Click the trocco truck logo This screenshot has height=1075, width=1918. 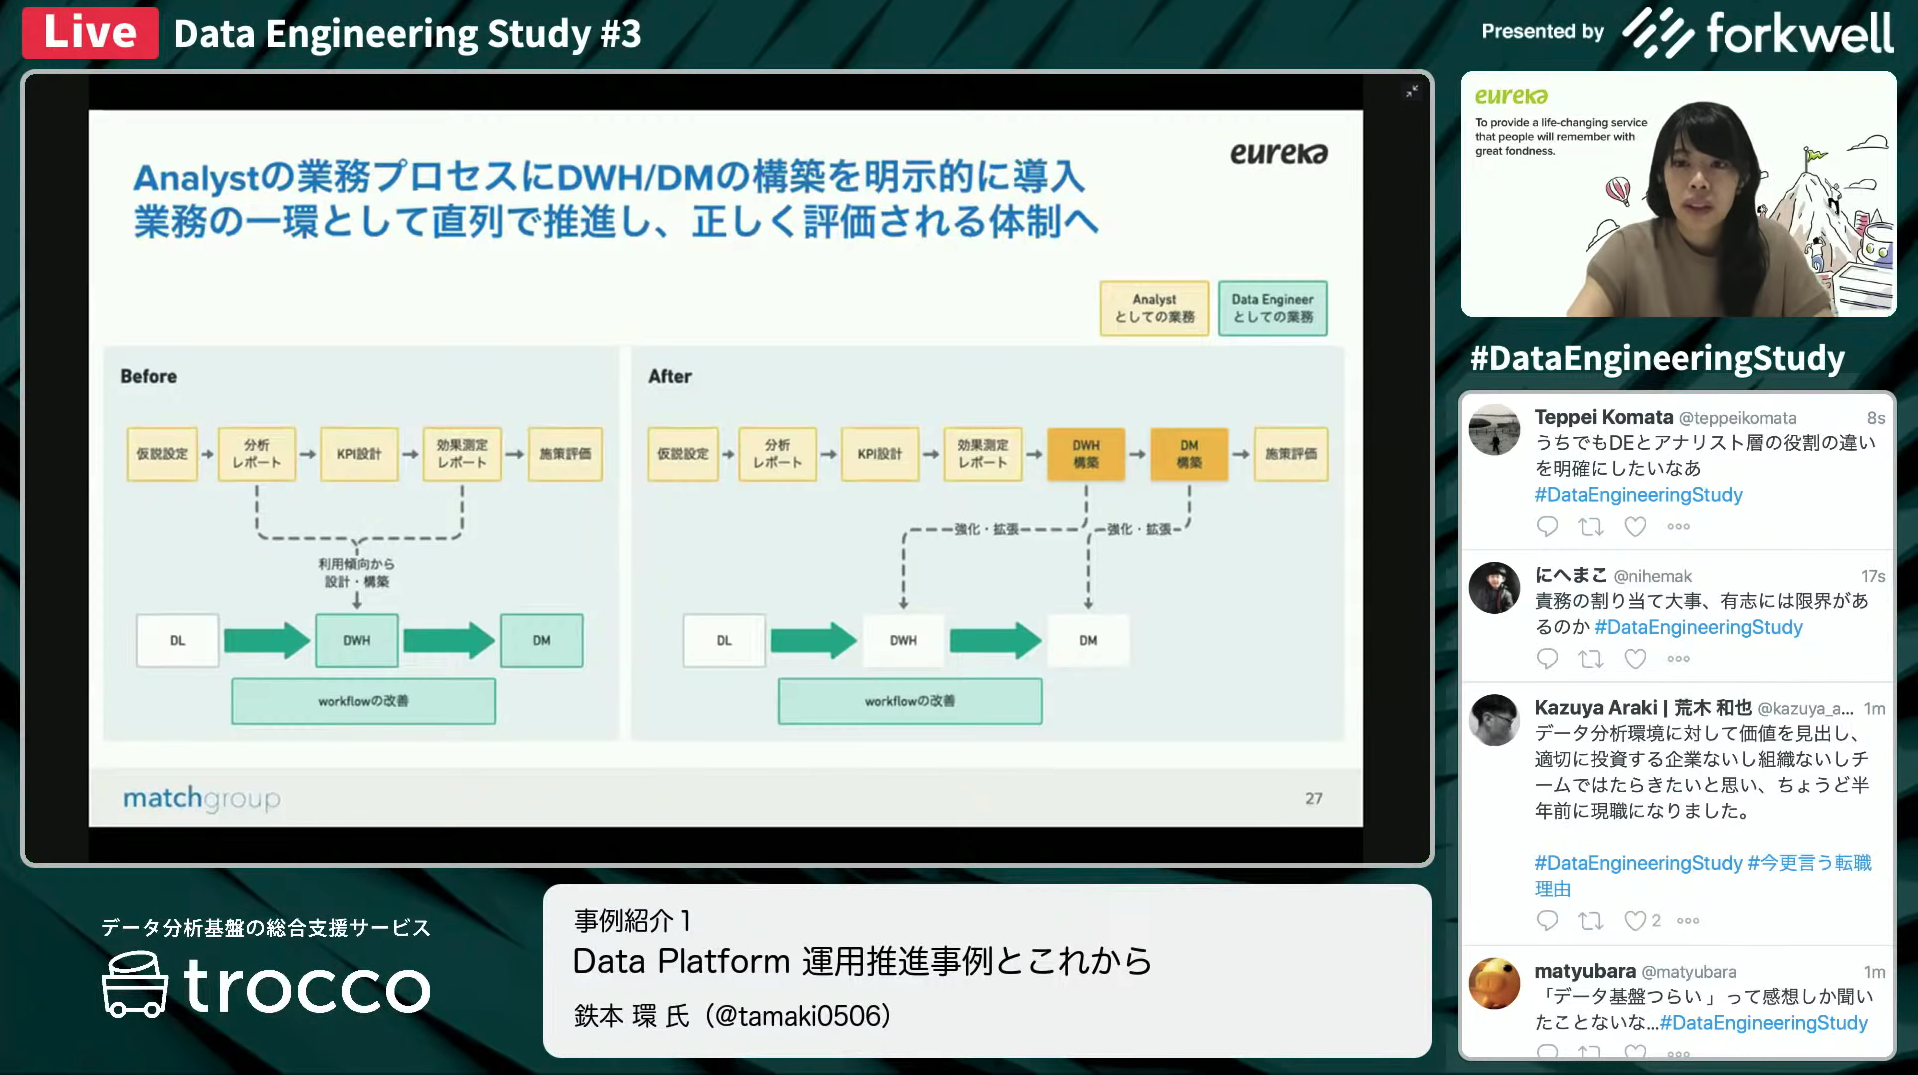(135, 985)
